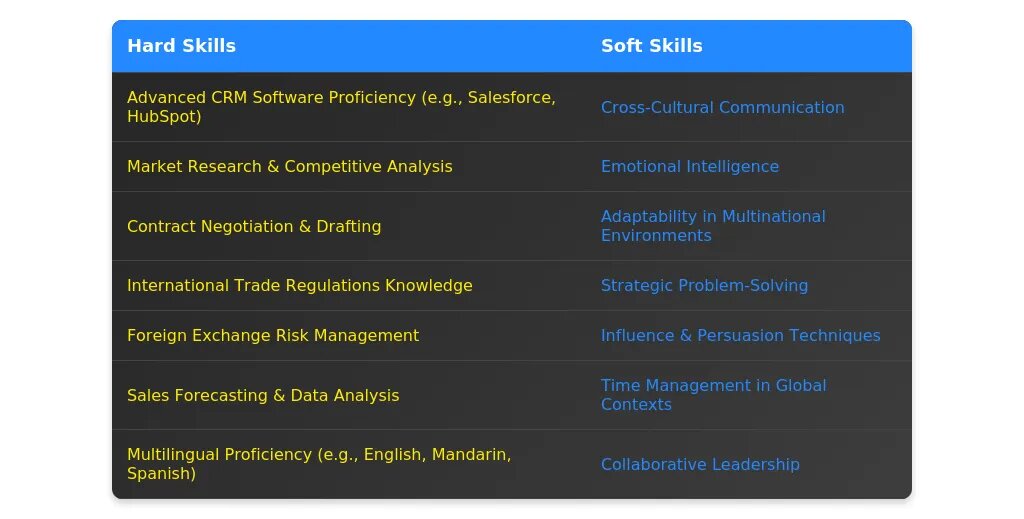Image resolution: width=1024 pixels, height=519 pixels.
Task: Click Cross-Cultural Communication text
Action: coord(722,107)
